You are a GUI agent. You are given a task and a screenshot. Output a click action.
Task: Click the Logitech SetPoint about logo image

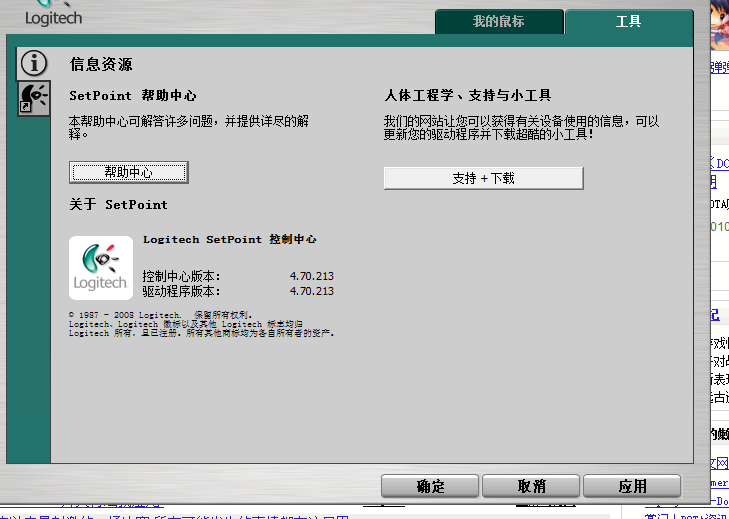coord(101,268)
